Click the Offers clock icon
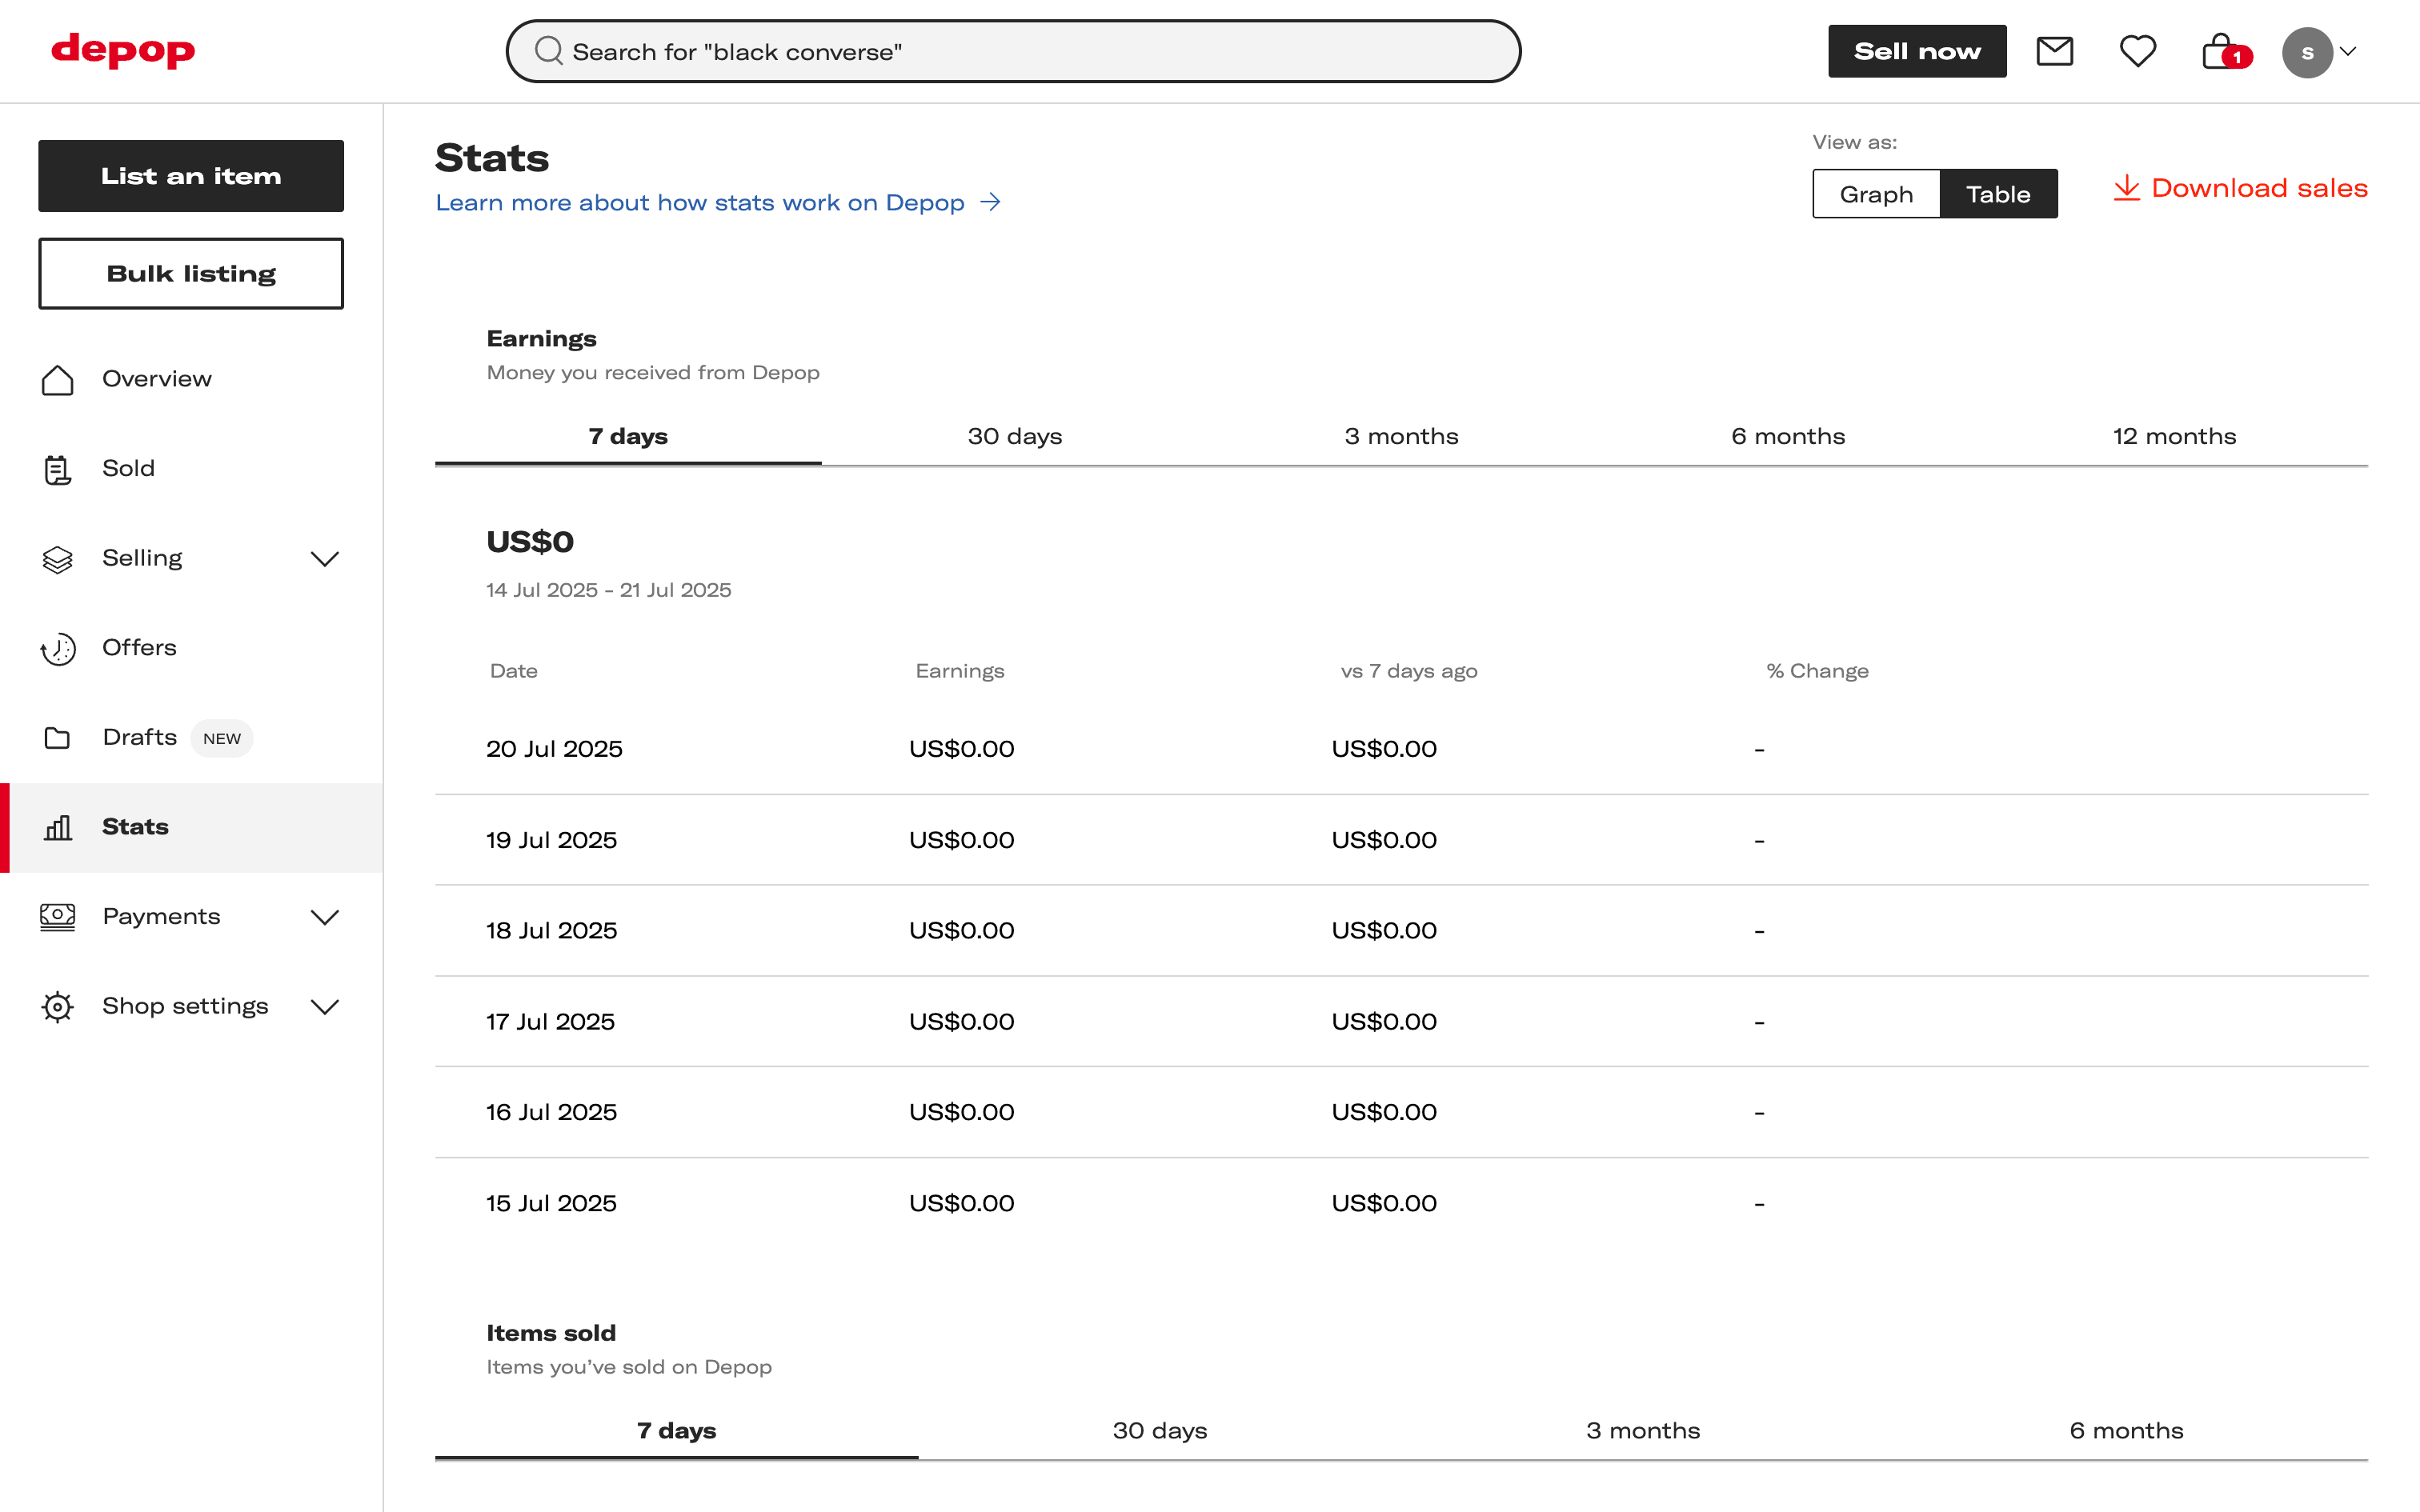Viewport: 2420px width, 1512px height. (57, 648)
